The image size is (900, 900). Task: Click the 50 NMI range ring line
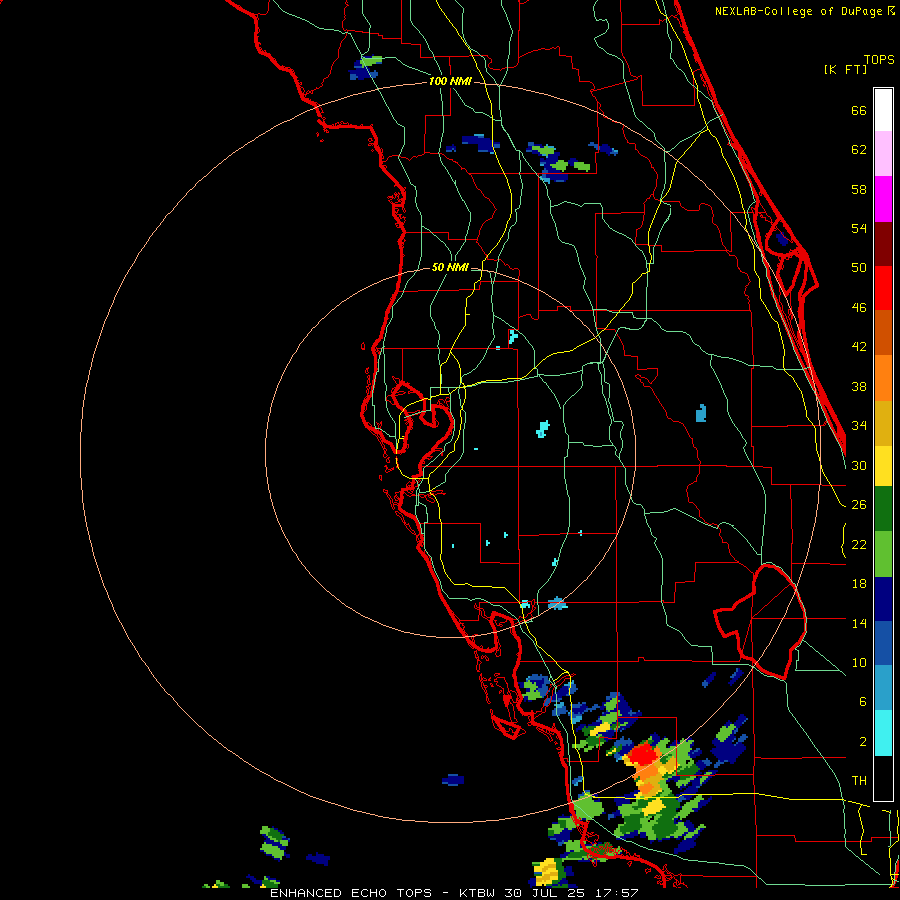tap(266, 452)
